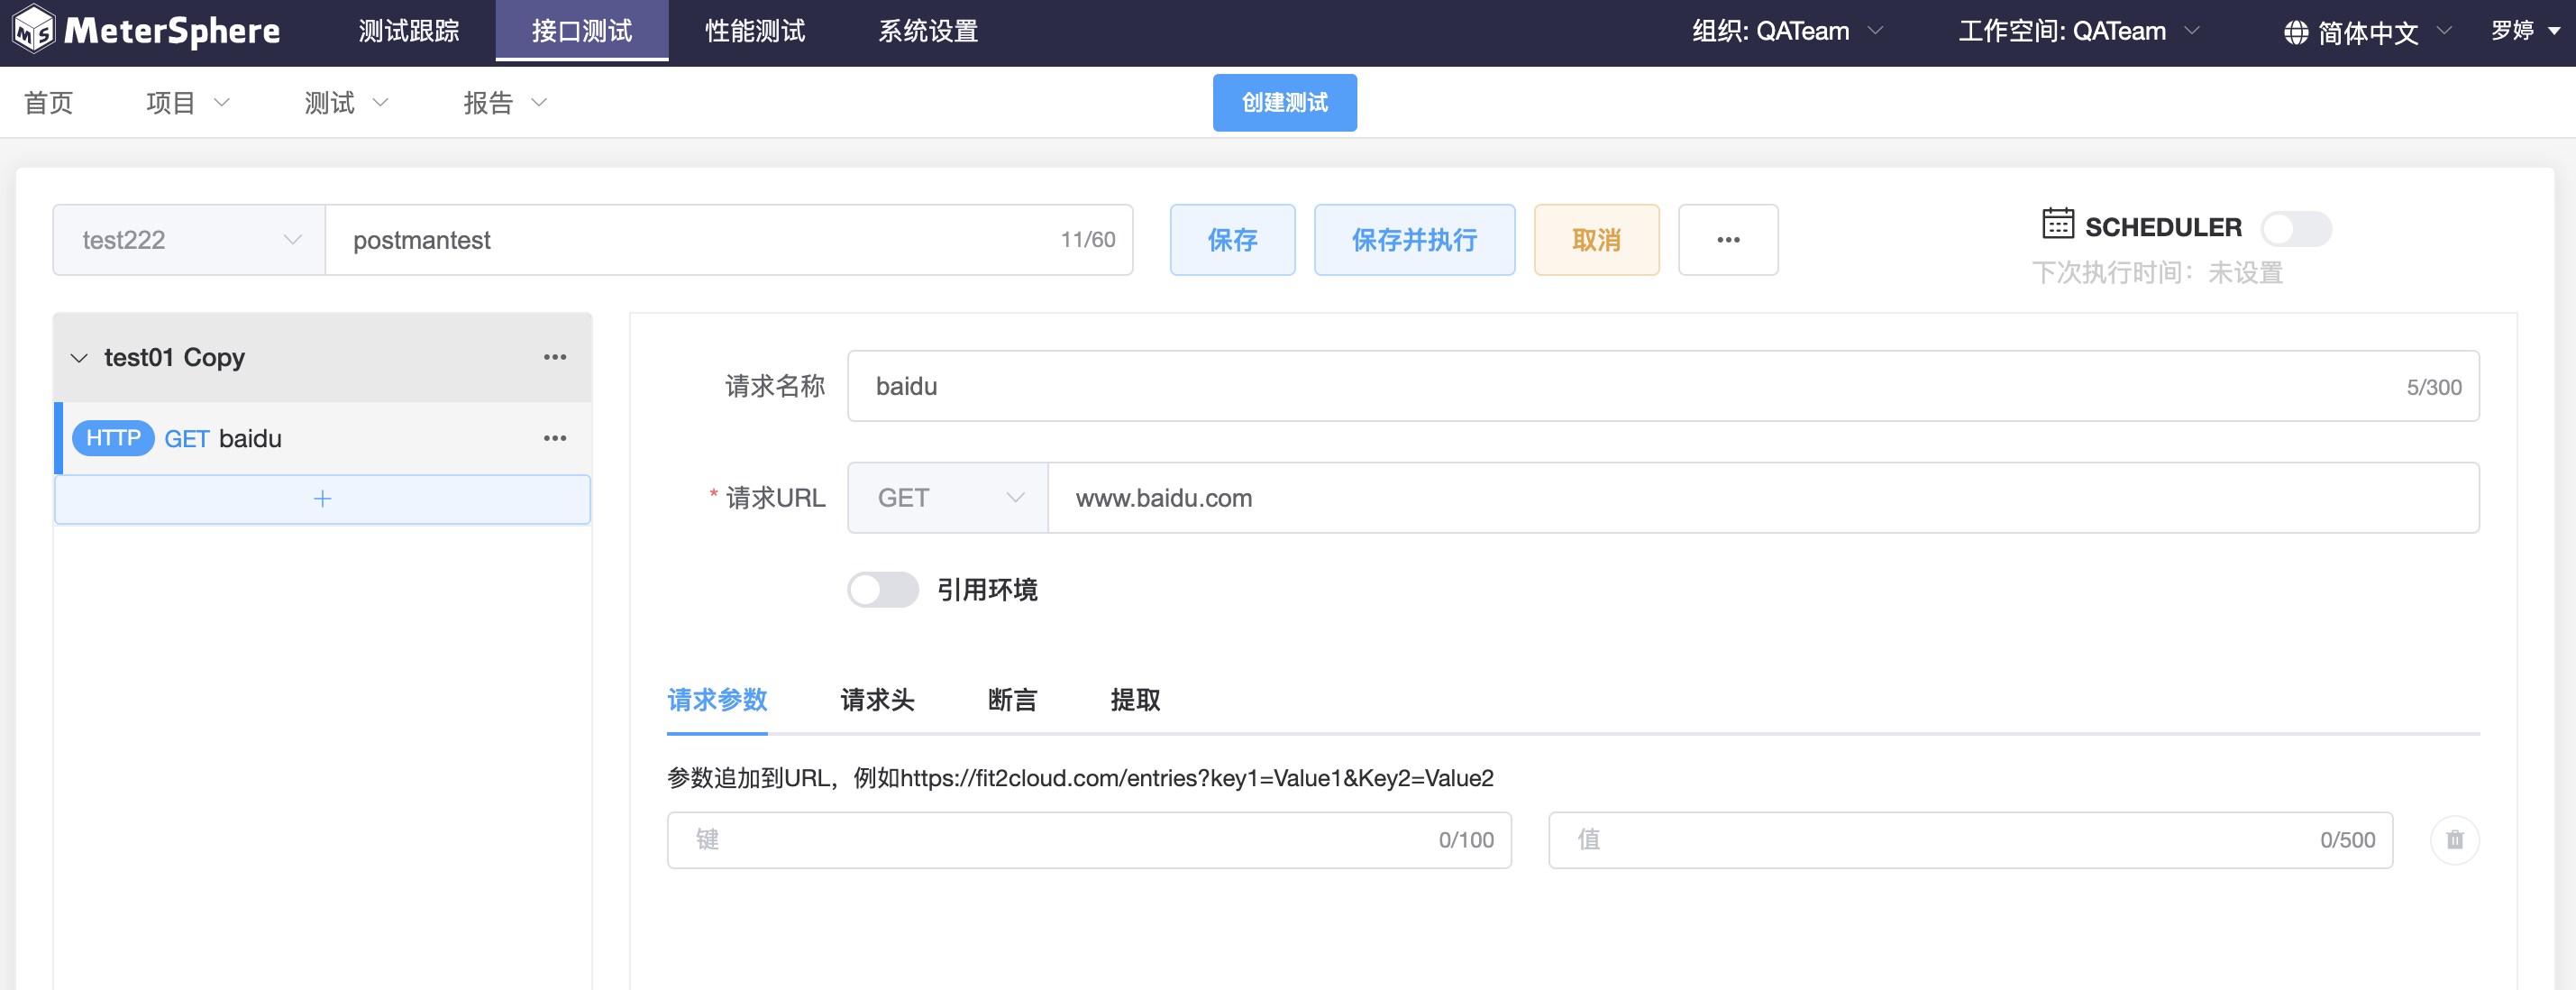Switch to the 接口测试 tab
Viewport: 2576px width, 990px height.
pyautogui.click(x=582, y=31)
